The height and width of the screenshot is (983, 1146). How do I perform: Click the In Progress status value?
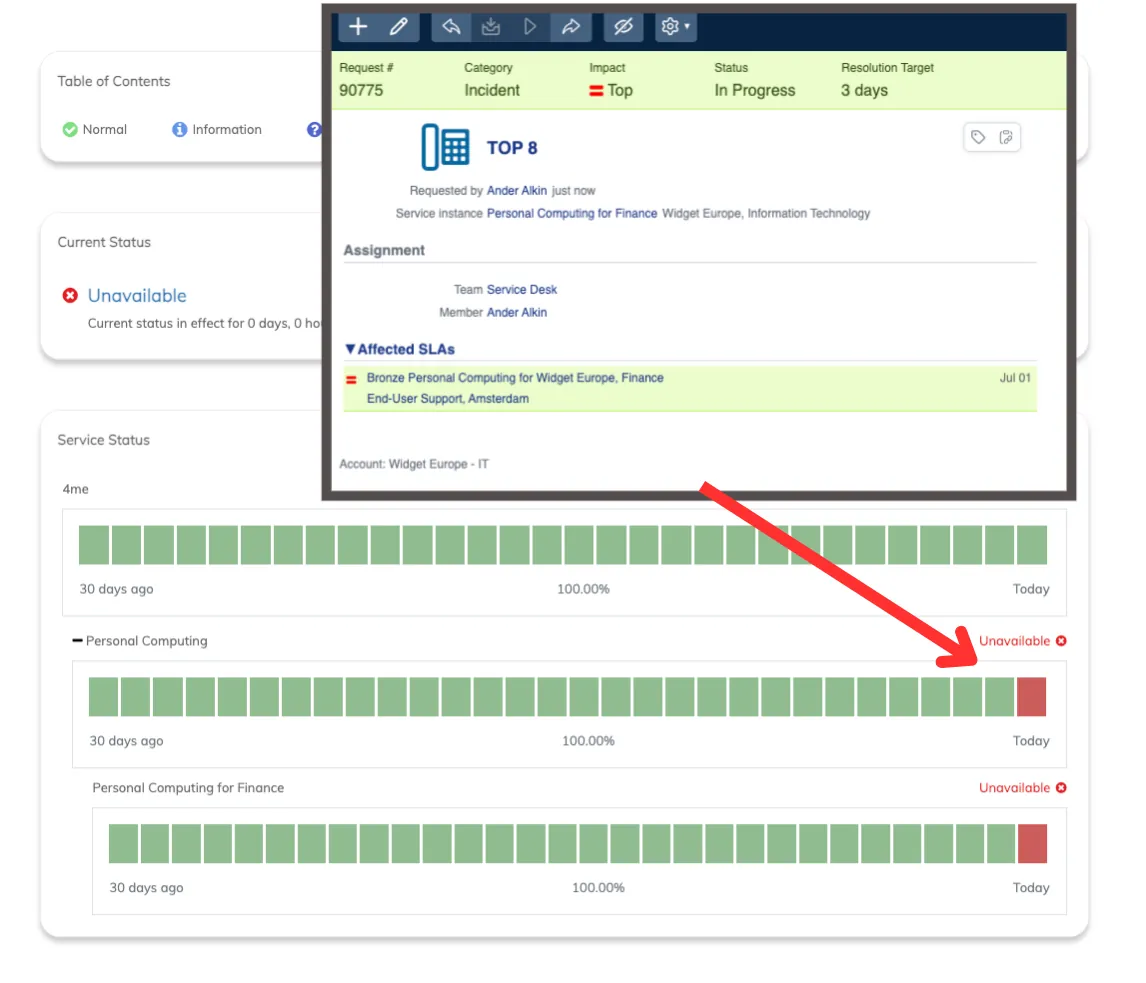755,91
